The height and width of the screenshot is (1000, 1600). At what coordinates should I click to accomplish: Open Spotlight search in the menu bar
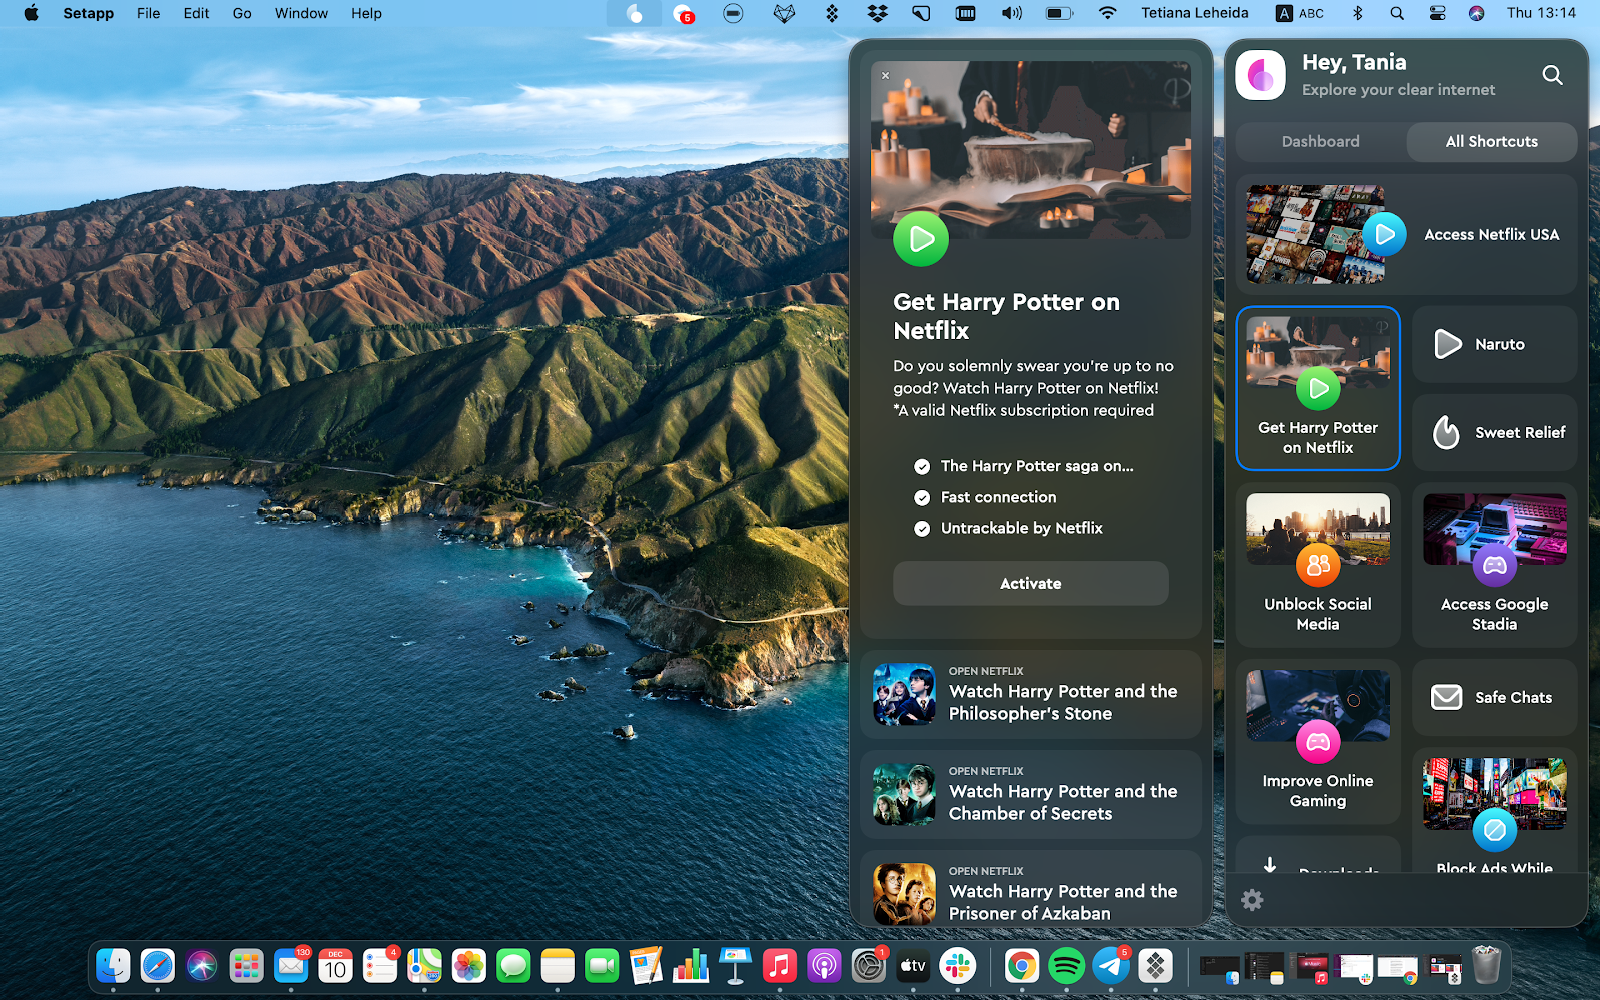[1397, 13]
